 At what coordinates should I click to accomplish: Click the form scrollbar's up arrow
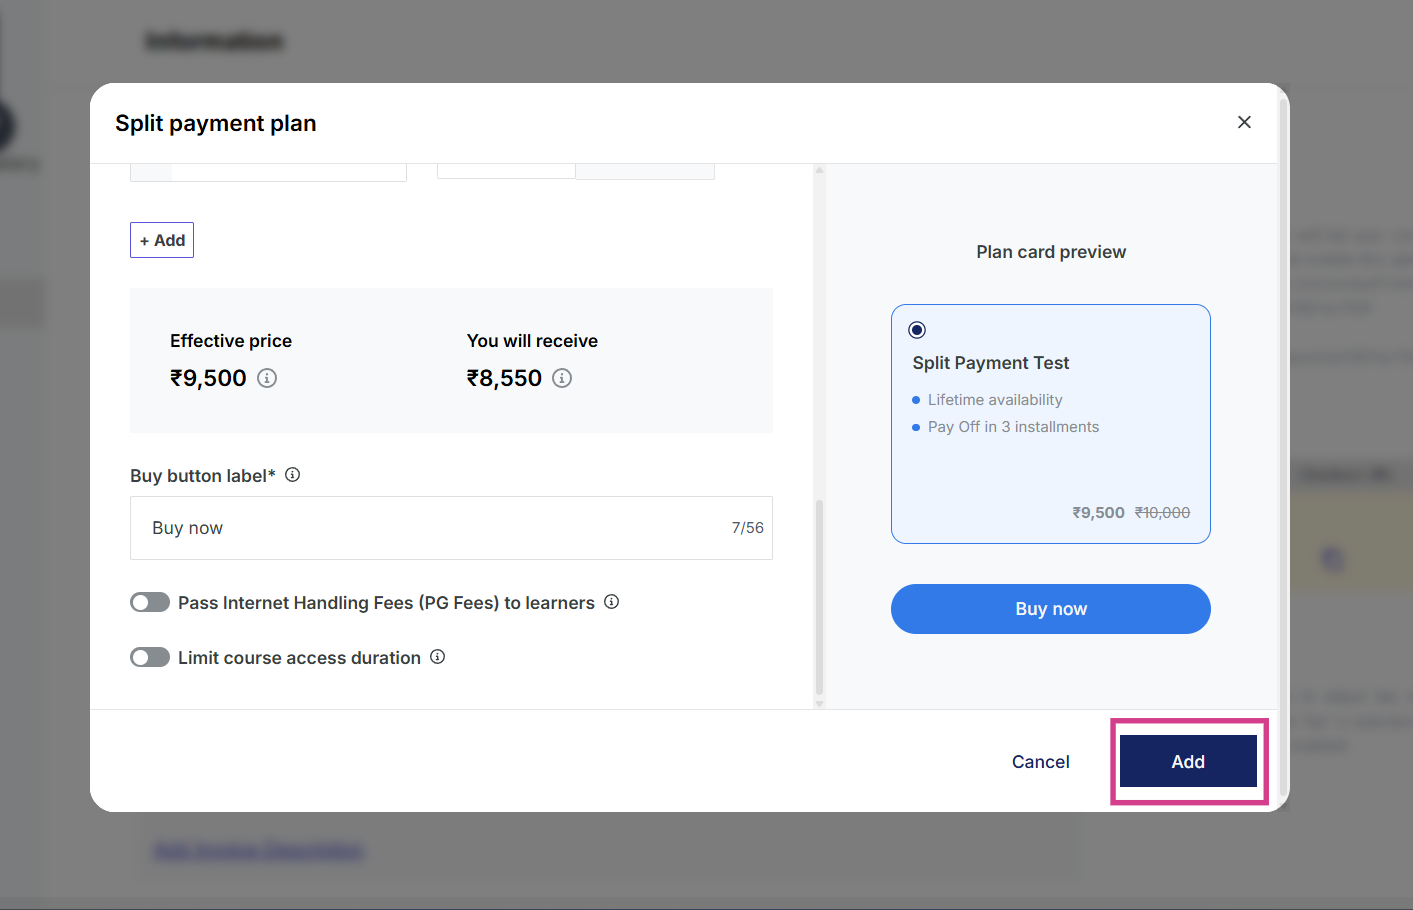click(x=820, y=170)
